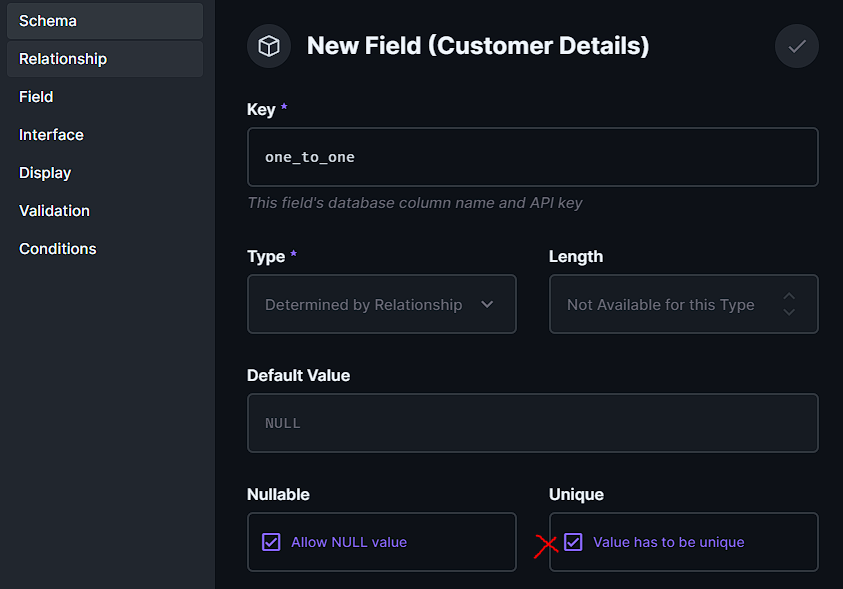843x589 pixels.
Task: Click the Key input containing one_to_one
Action: [532, 157]
